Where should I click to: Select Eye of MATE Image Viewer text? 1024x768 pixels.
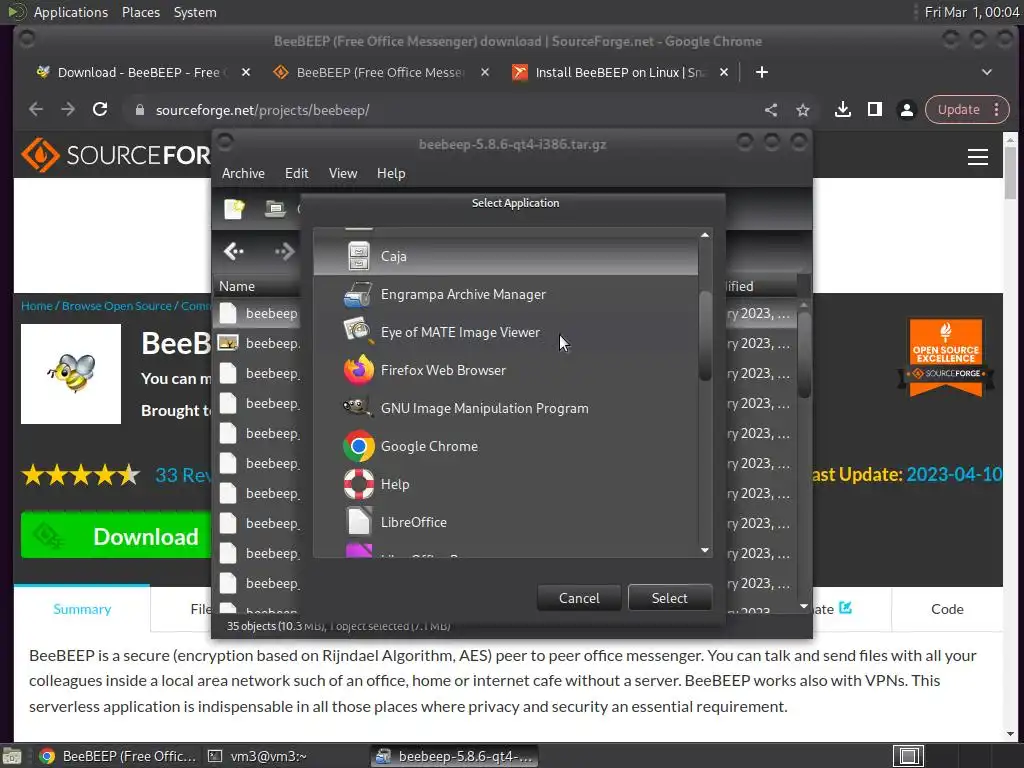coord(460,332)
